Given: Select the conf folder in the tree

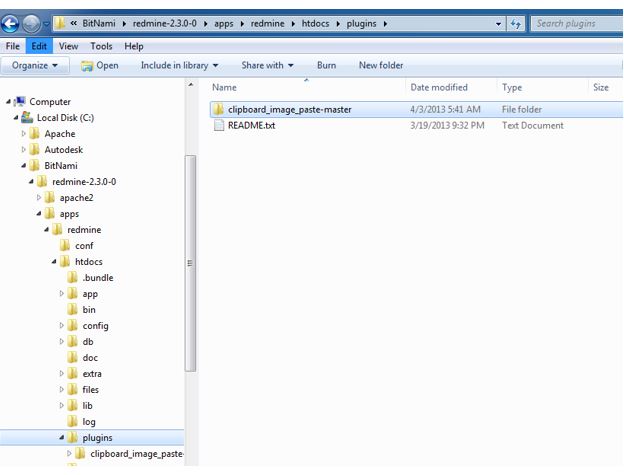Looking at the screenshot, I should click(x=84, y=246).
